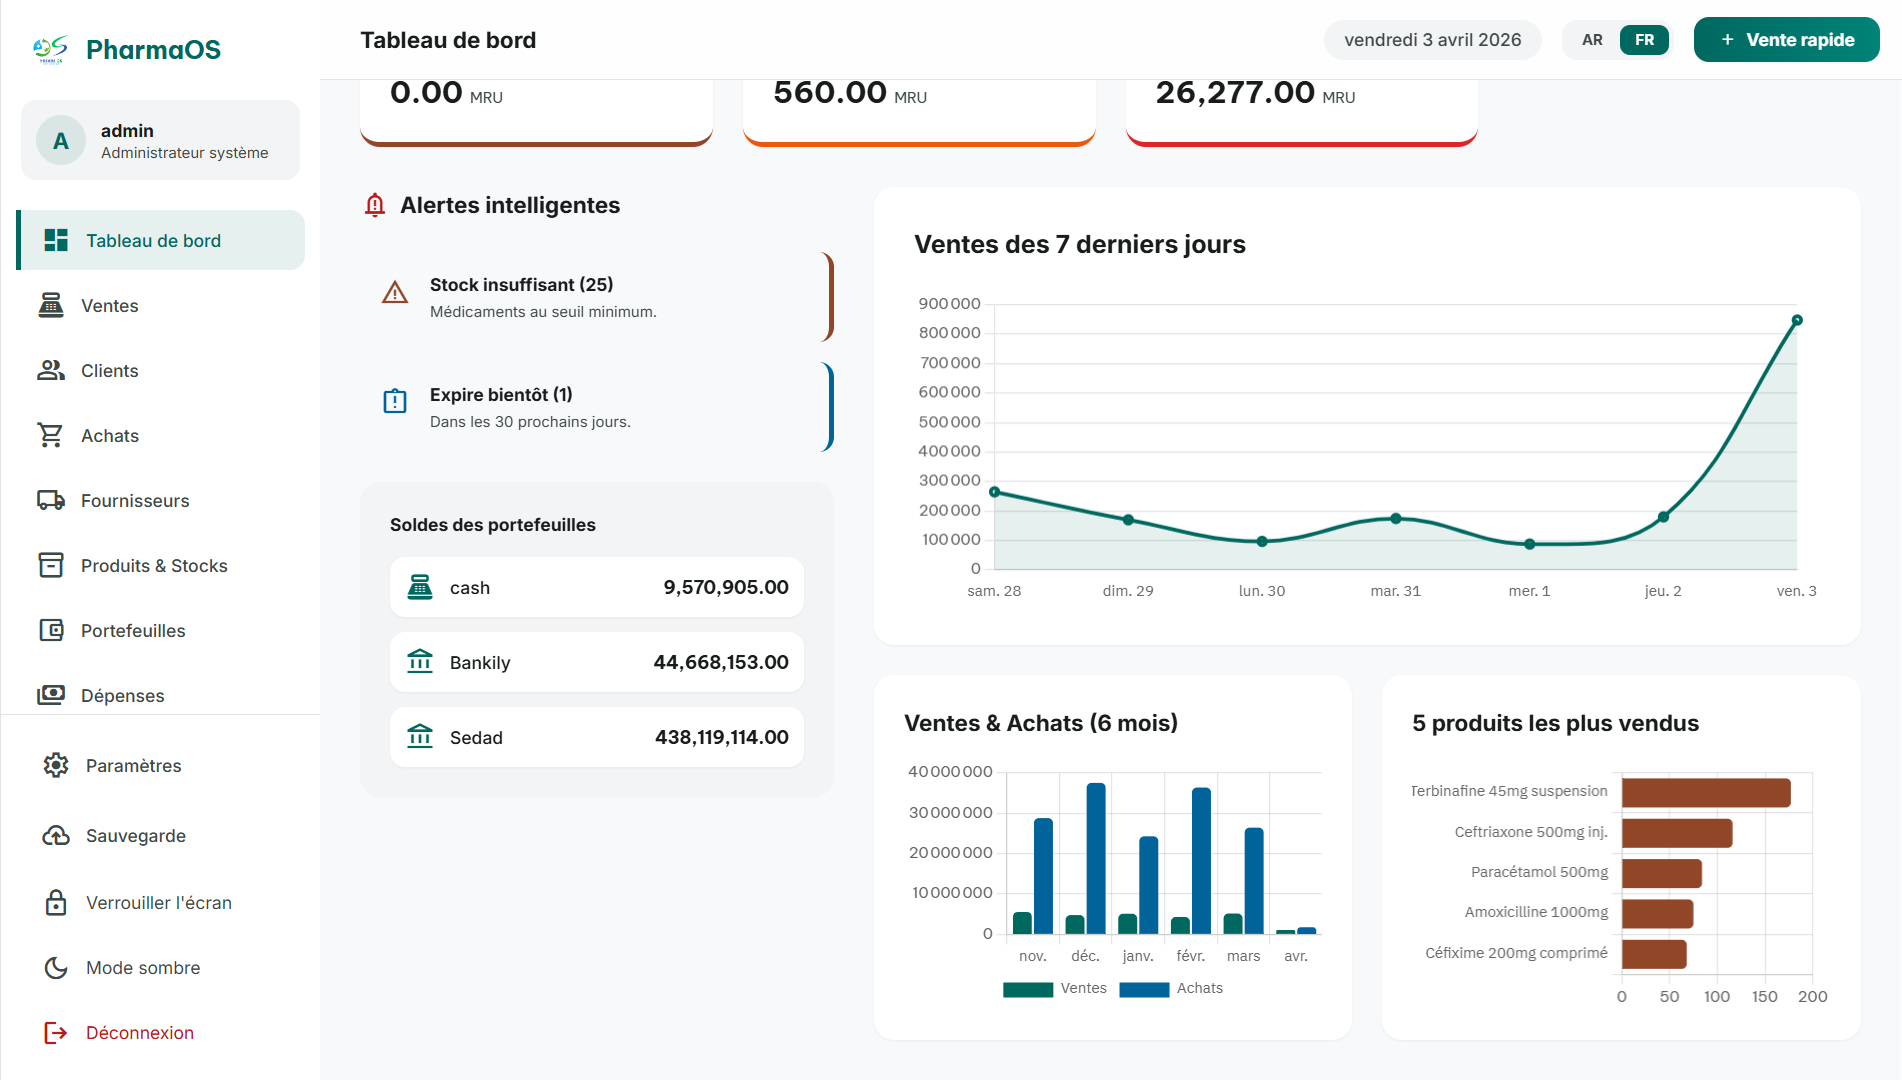Enable Mode sombre
The height and width of the screenshot is (1080, 1902).
(143, 967)
